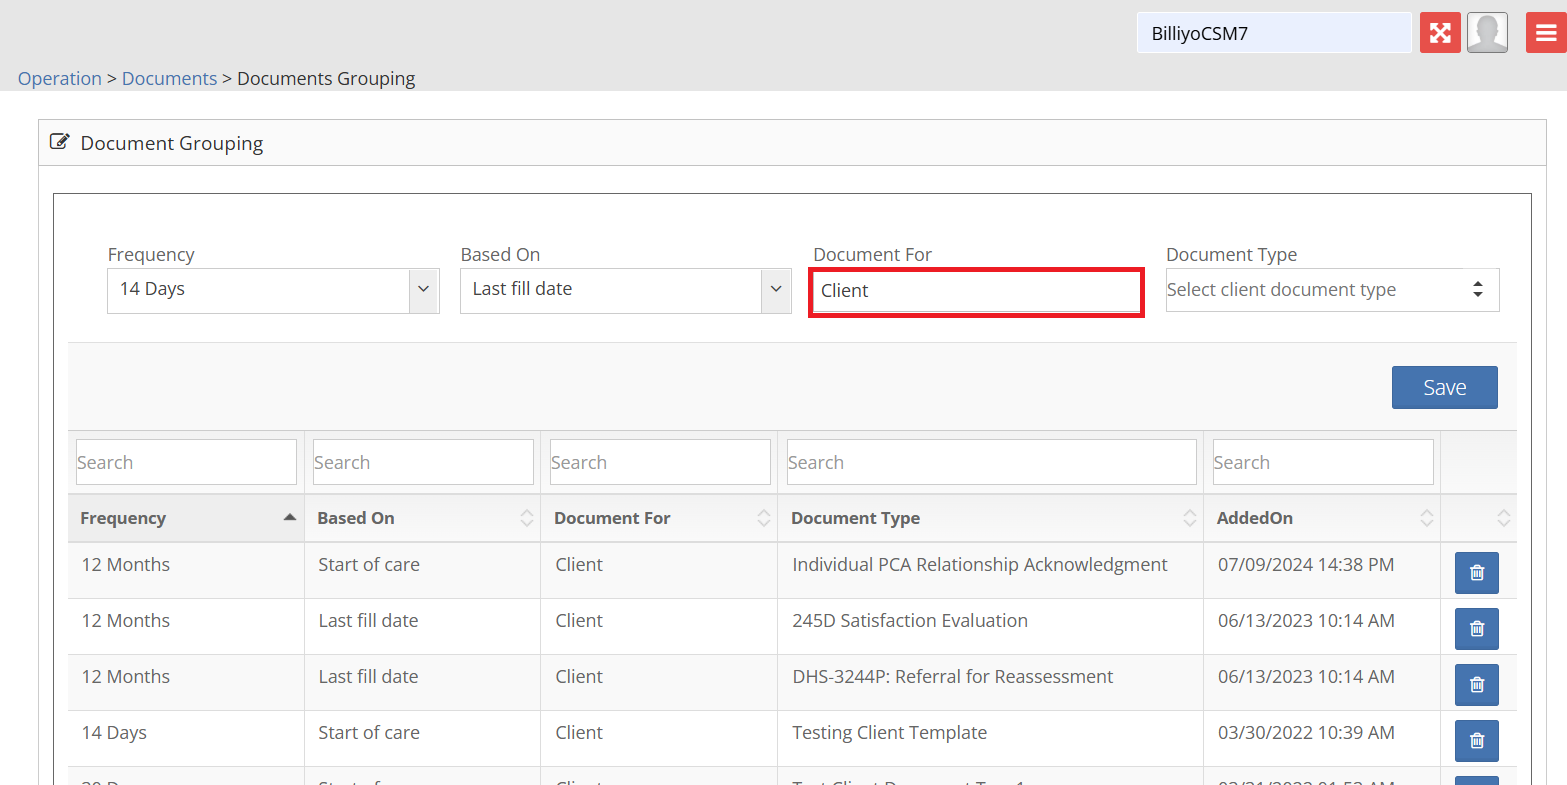Viewport: 1567px width, 785px height.
Task: Delete the Individual PCA Relationship Acknowledgment row
Action: pyautogui.click(x=1476, y=573)
